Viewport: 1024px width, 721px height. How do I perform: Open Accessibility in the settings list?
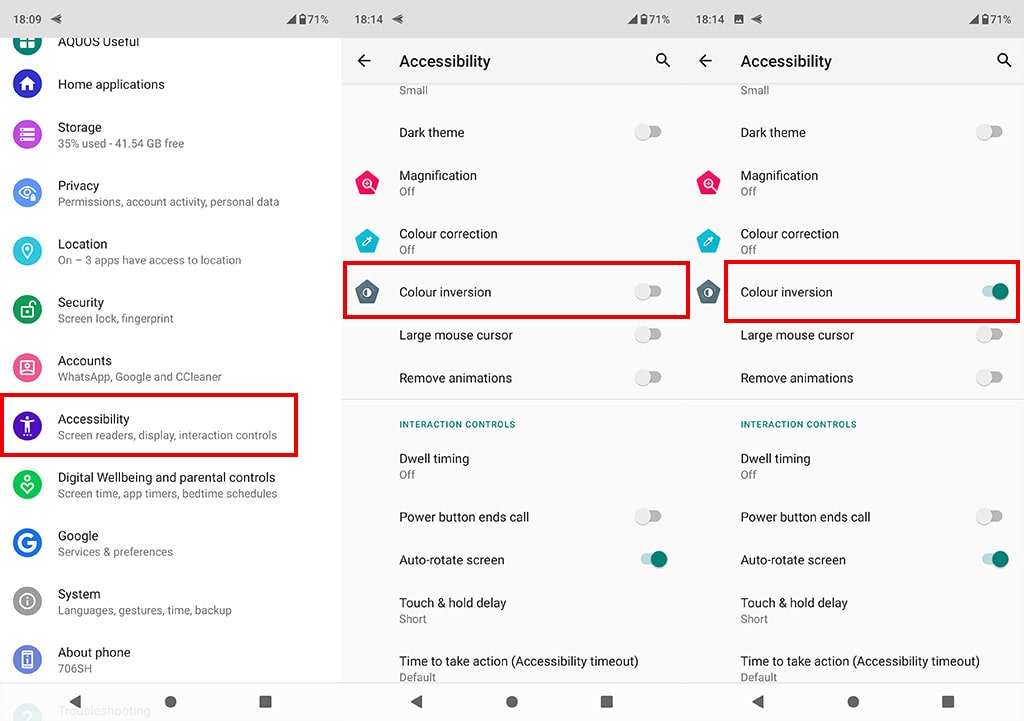point(150,426)
